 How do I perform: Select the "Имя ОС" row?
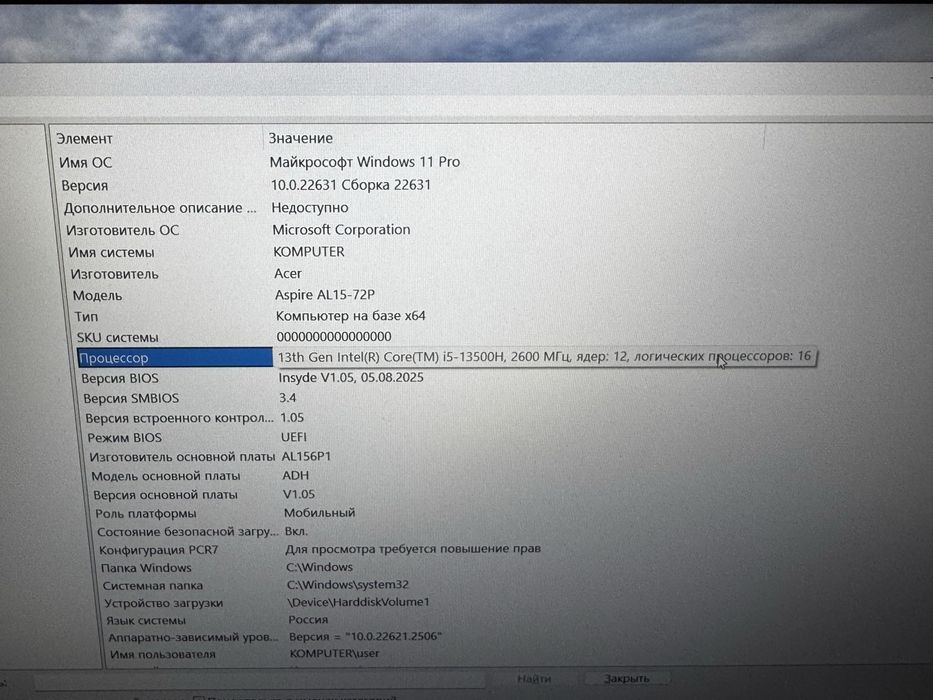click(85, 162)
